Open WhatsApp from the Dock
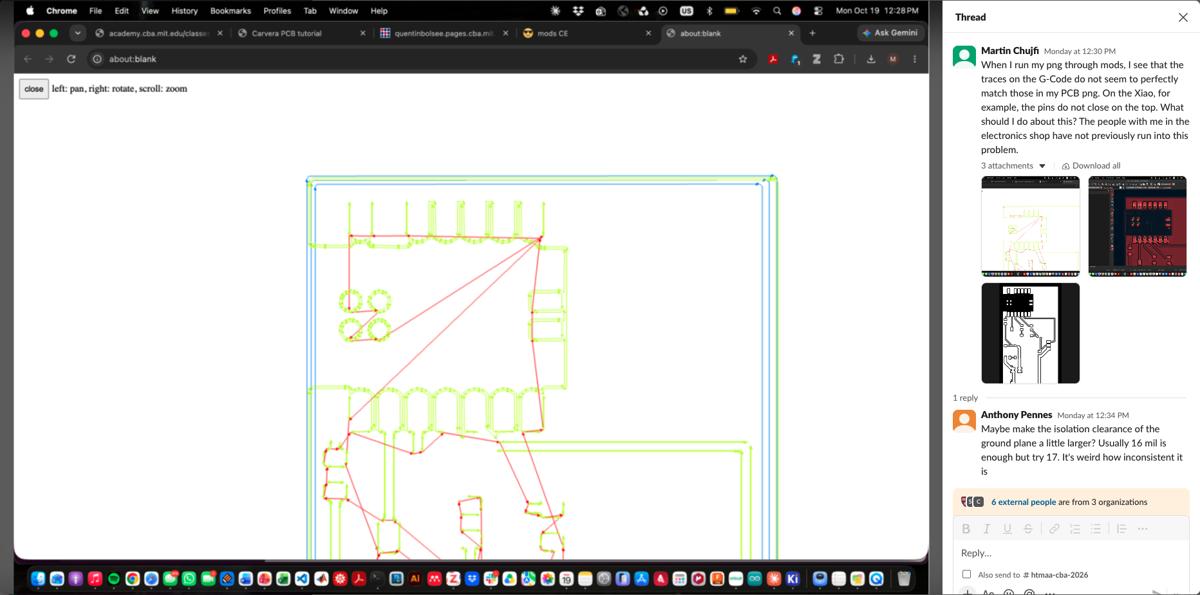Screen dimensions: 1200x595 coord(190,578)
